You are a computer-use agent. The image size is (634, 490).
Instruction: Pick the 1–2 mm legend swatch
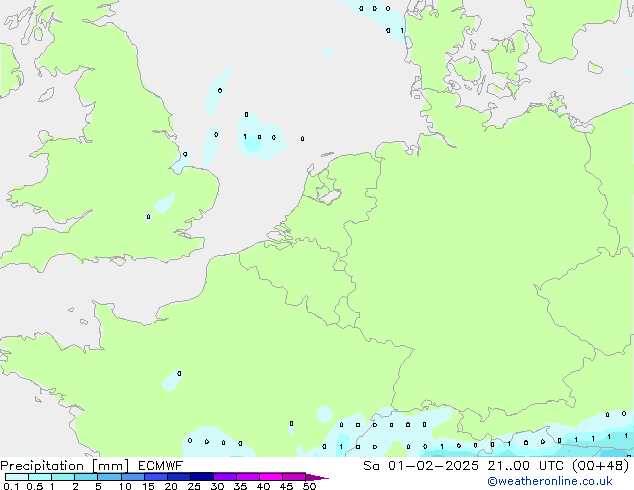pos(63,477)
